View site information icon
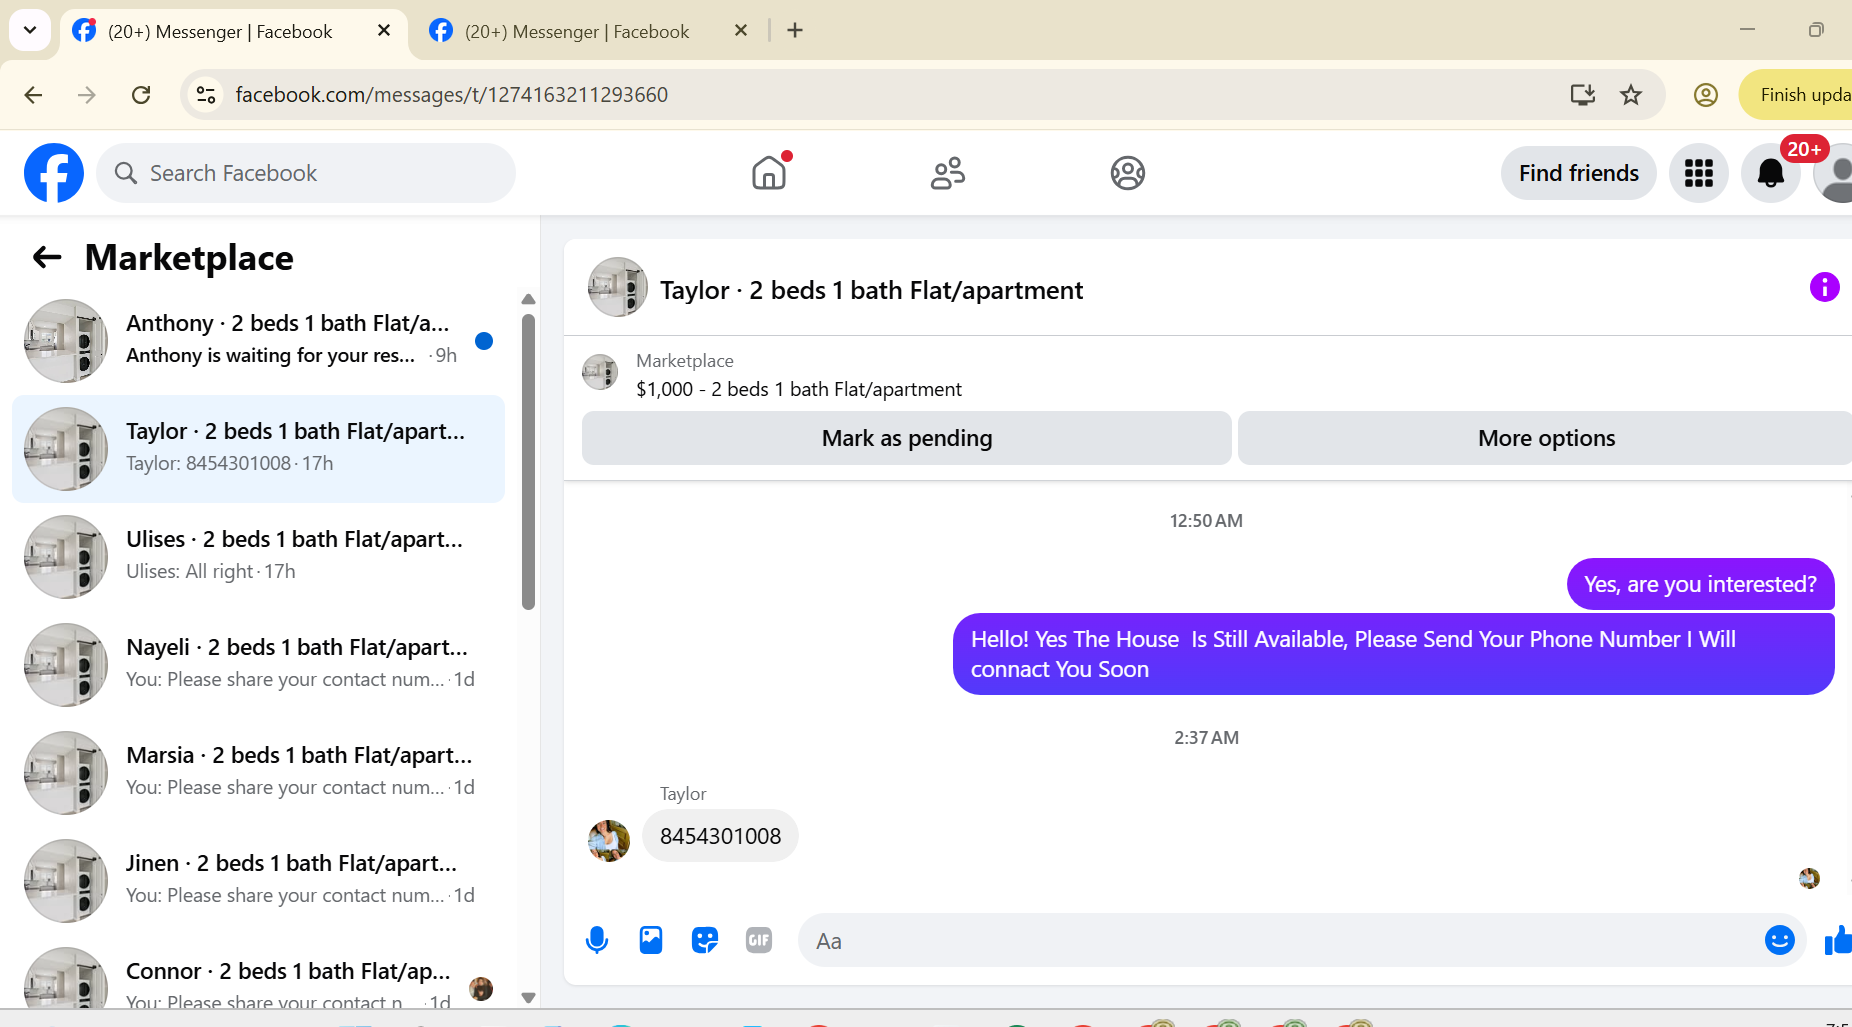 (x=206, y=95)
